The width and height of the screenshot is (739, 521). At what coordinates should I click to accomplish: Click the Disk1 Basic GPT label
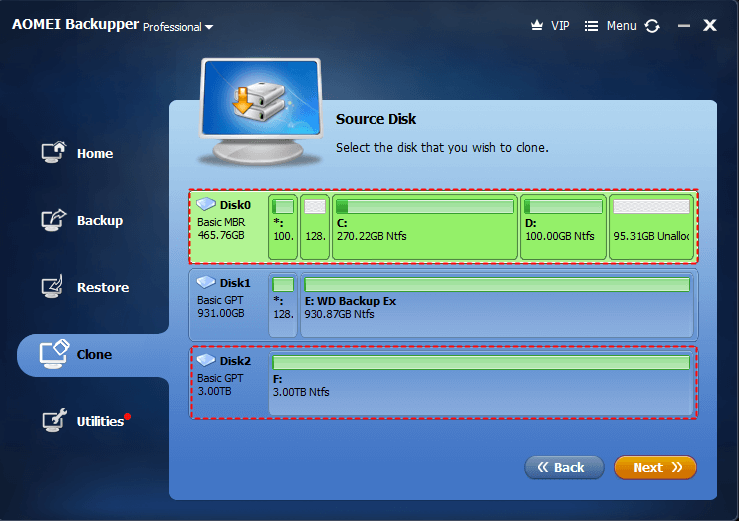point(220,300)
